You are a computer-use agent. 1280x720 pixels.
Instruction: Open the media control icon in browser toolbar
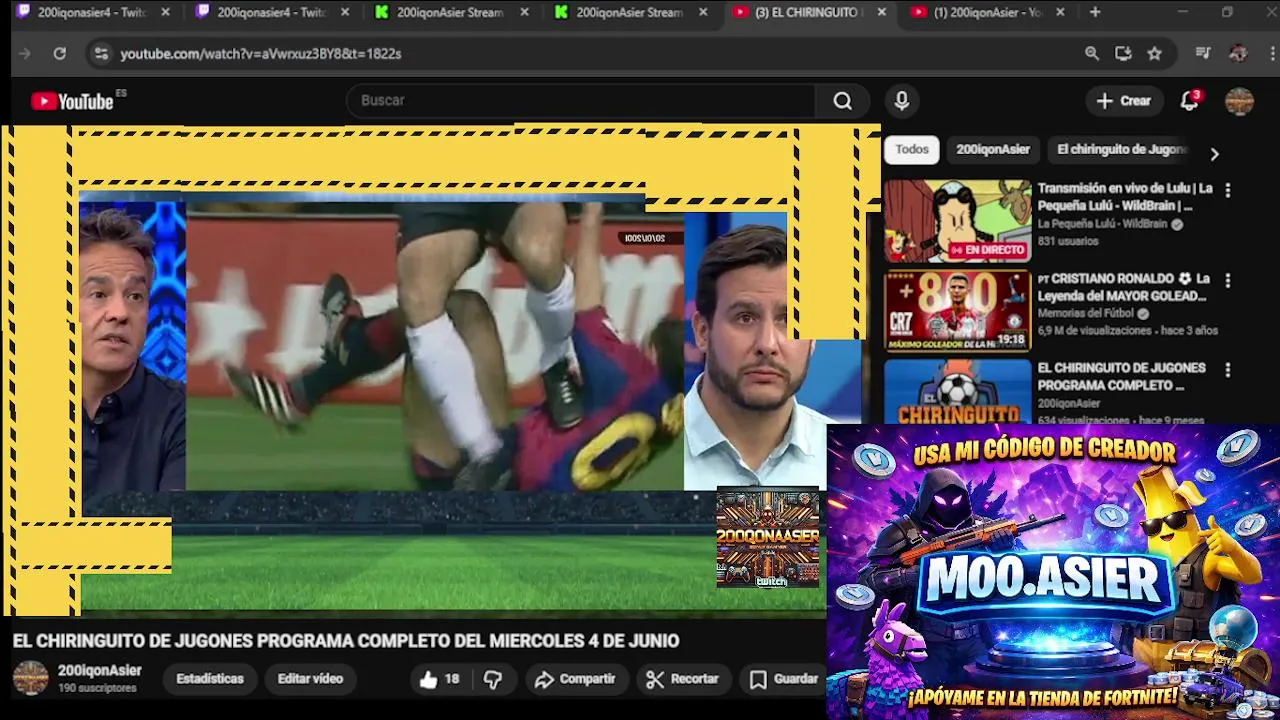tap(1203, 54)
